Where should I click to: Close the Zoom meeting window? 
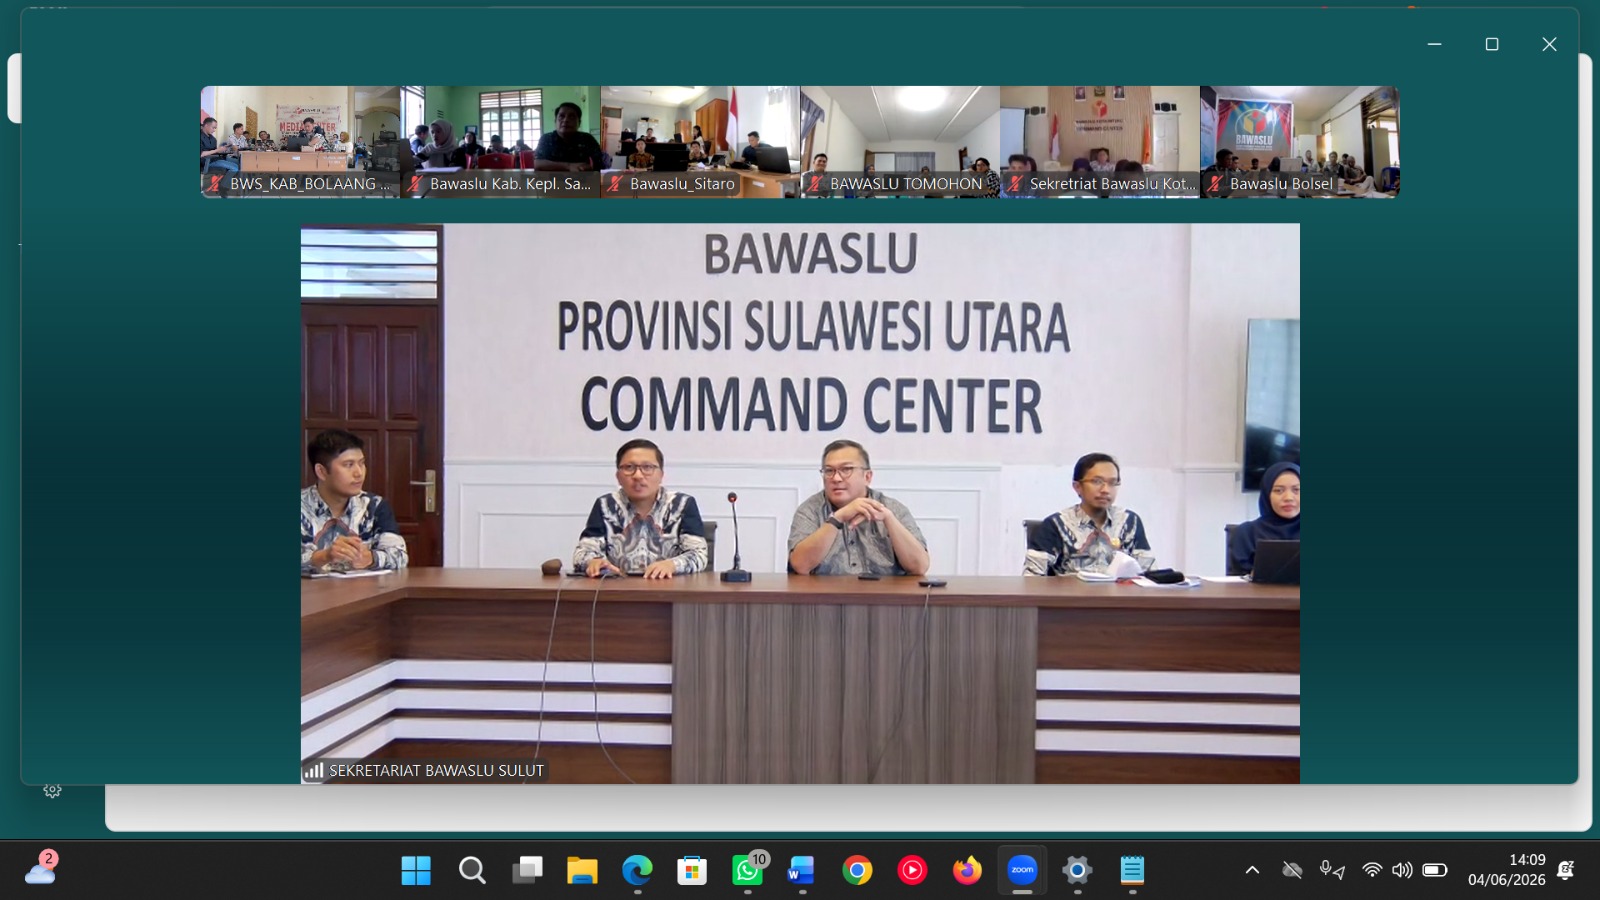coord(1549,44)
